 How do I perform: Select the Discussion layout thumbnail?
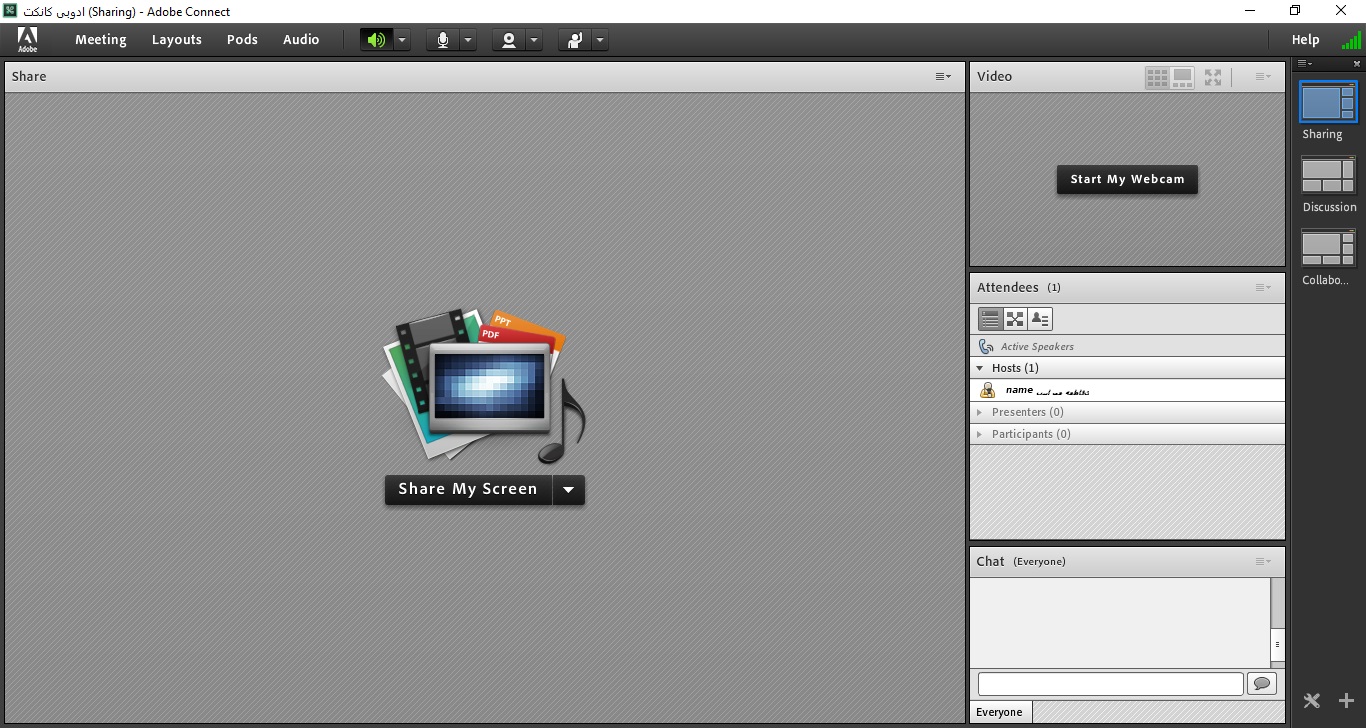pyautogui.click(x=1328, y=176)
